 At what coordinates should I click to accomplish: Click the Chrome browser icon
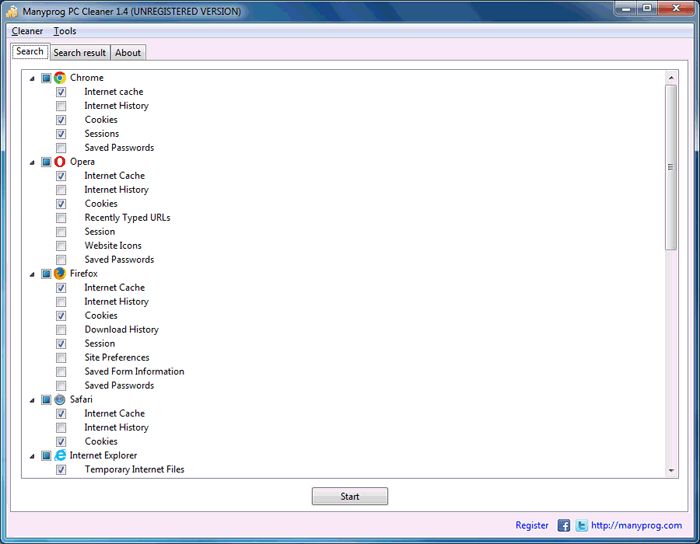(60, 78)
